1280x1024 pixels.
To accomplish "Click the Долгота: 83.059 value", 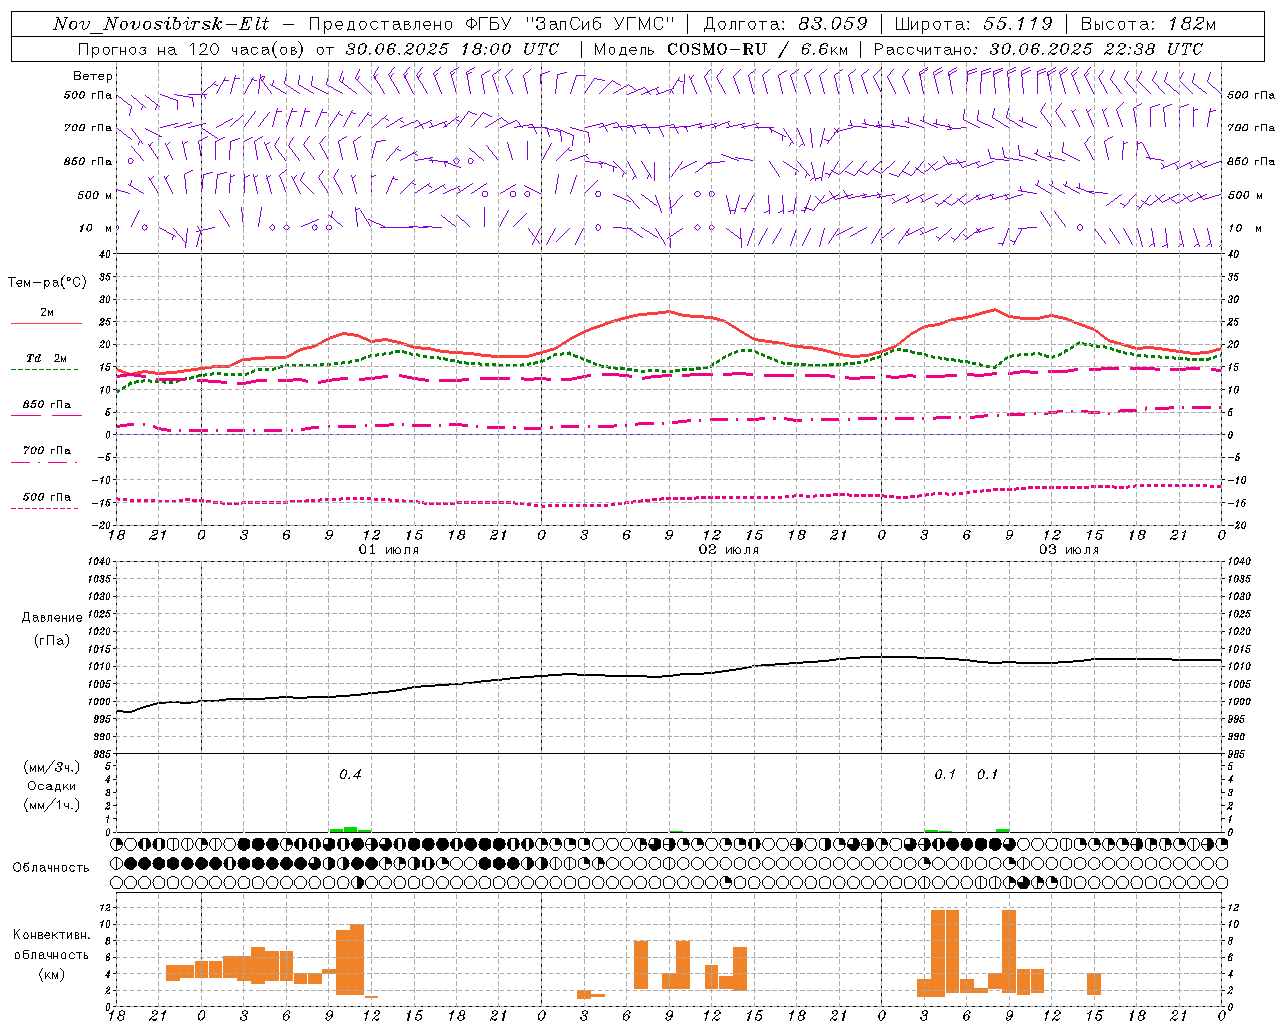I will (x=786, y=24).
